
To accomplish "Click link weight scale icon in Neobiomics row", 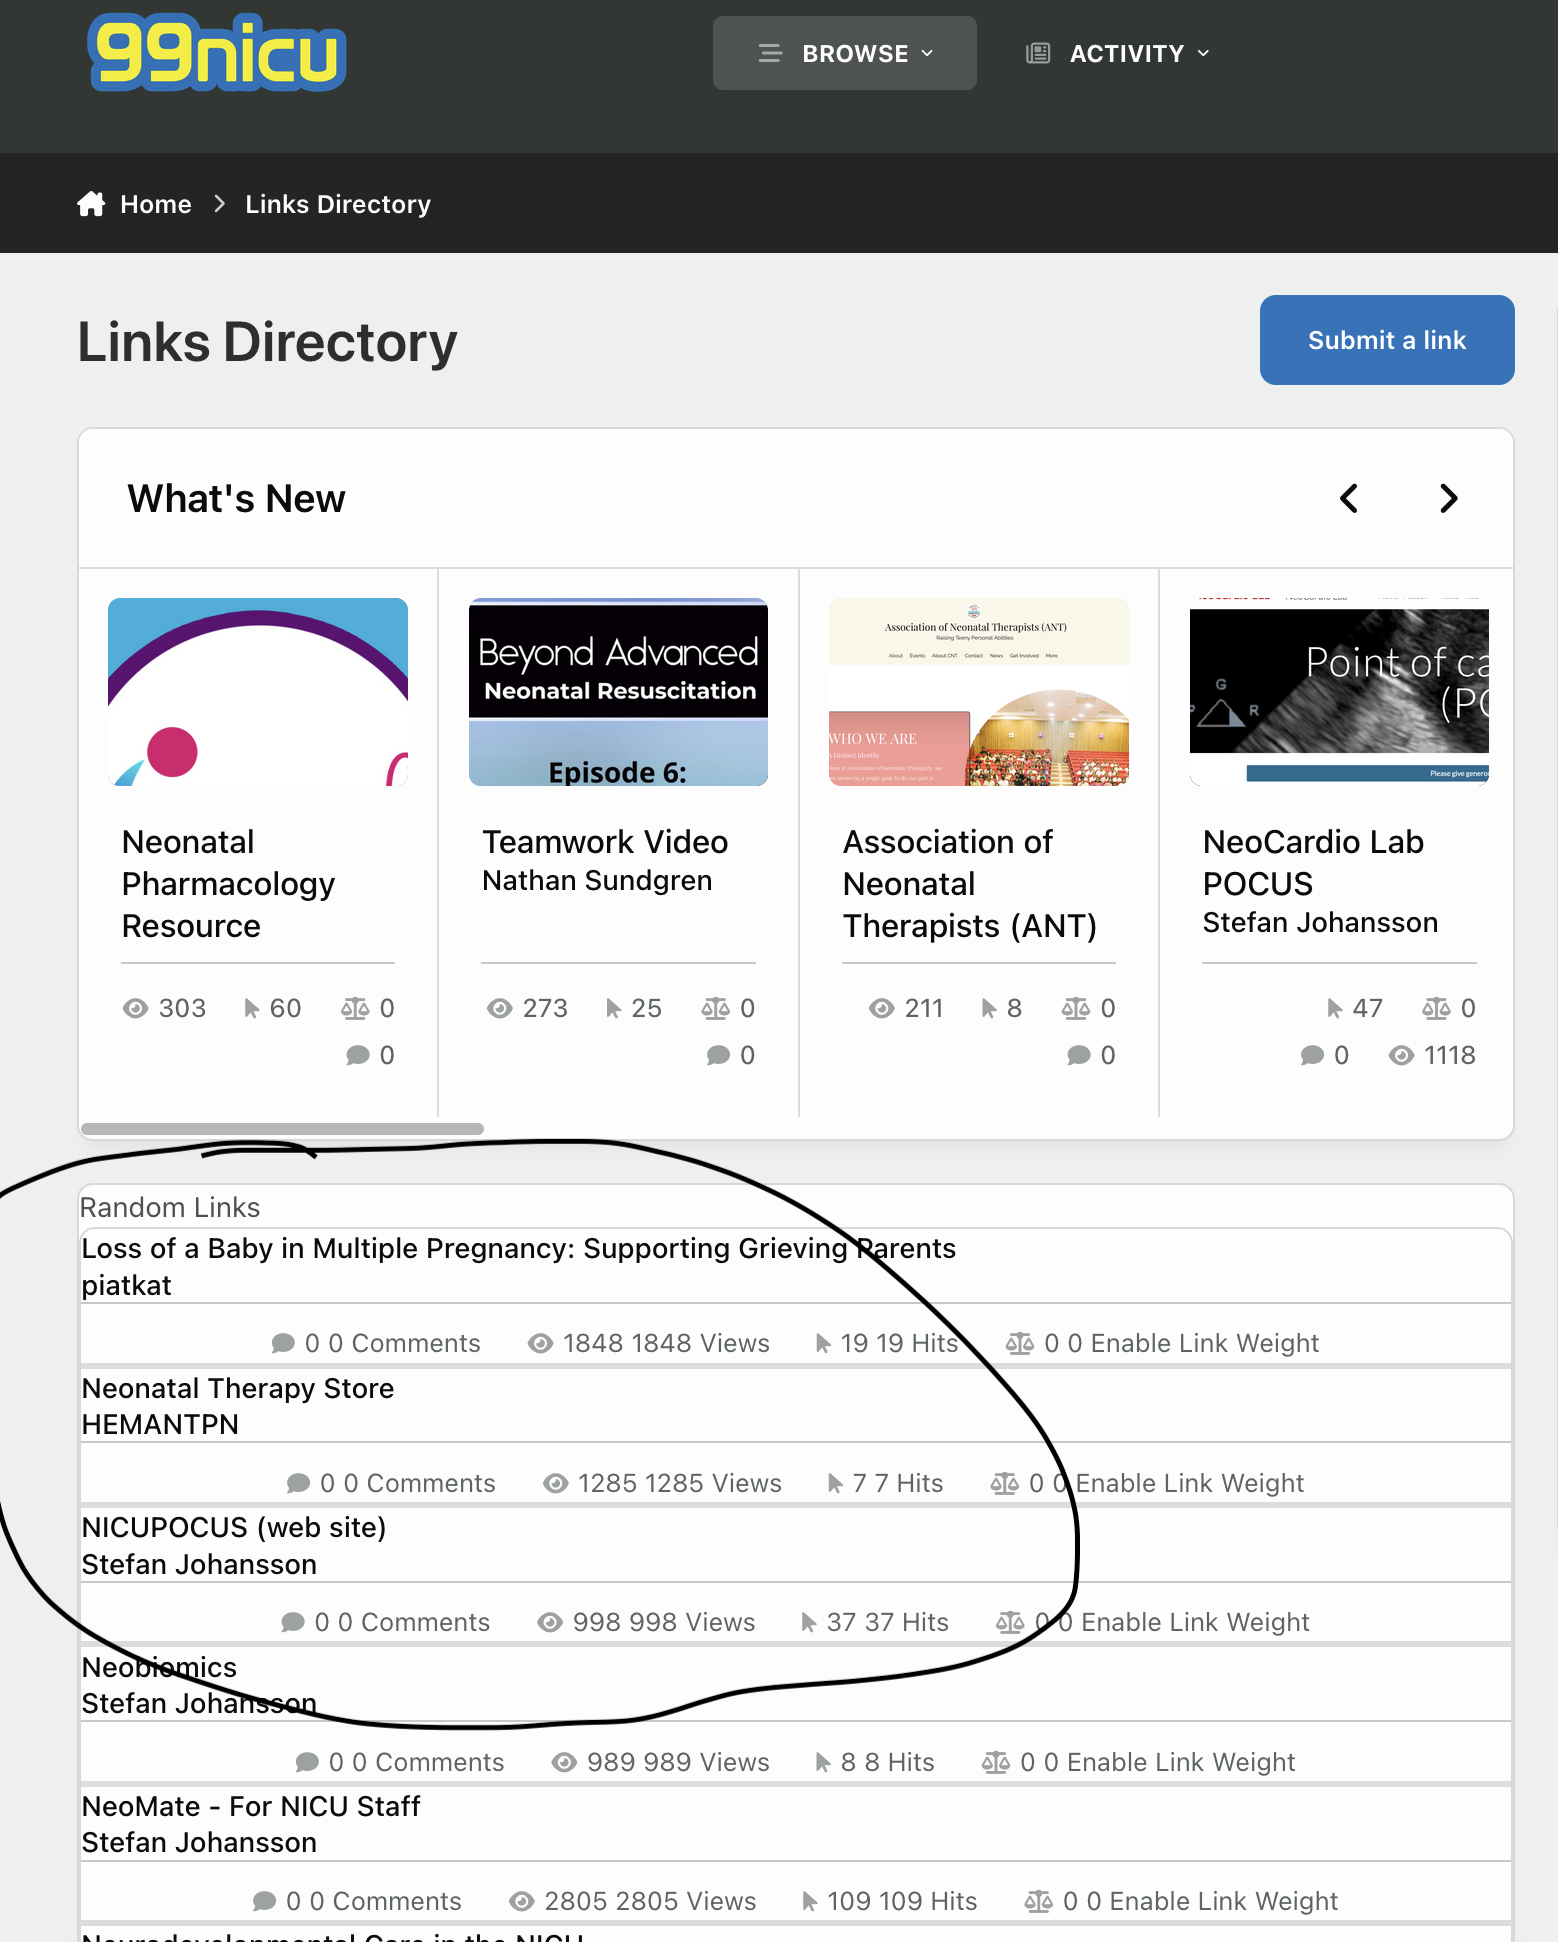I will pyautogui.click(x=996, y=1762).
